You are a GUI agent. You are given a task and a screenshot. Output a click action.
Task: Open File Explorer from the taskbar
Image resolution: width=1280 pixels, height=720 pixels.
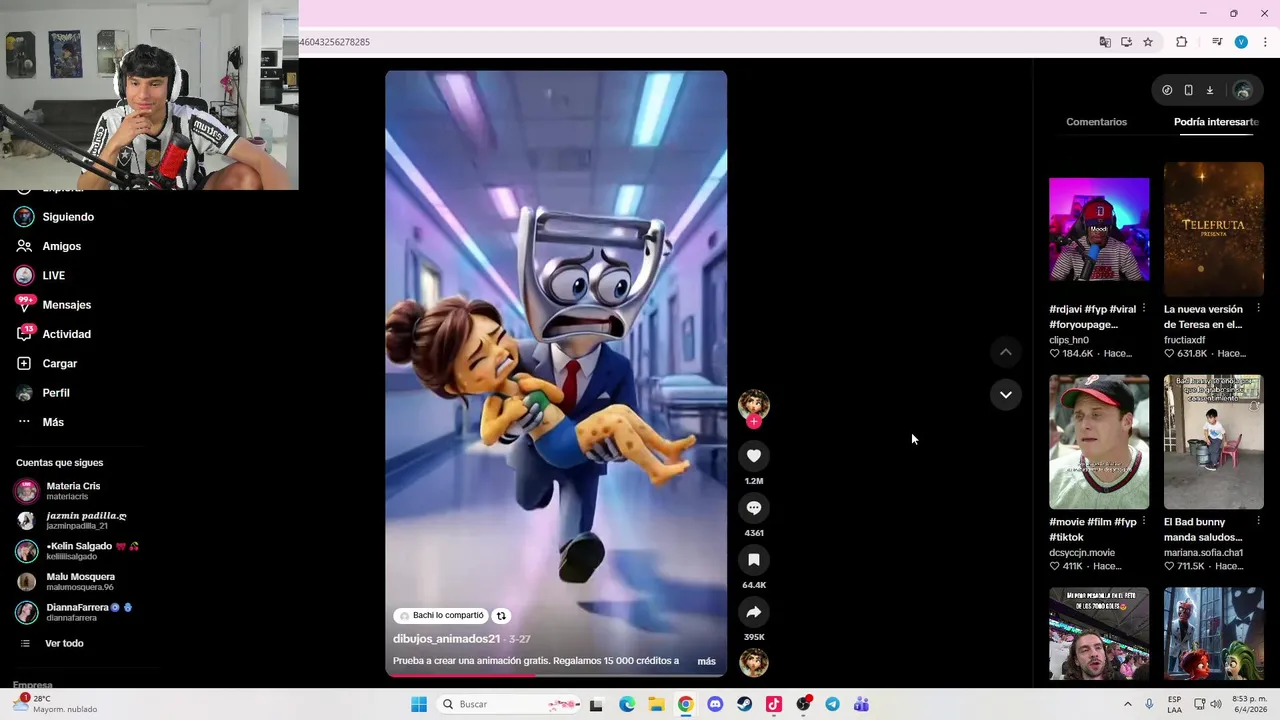(656, 704)
